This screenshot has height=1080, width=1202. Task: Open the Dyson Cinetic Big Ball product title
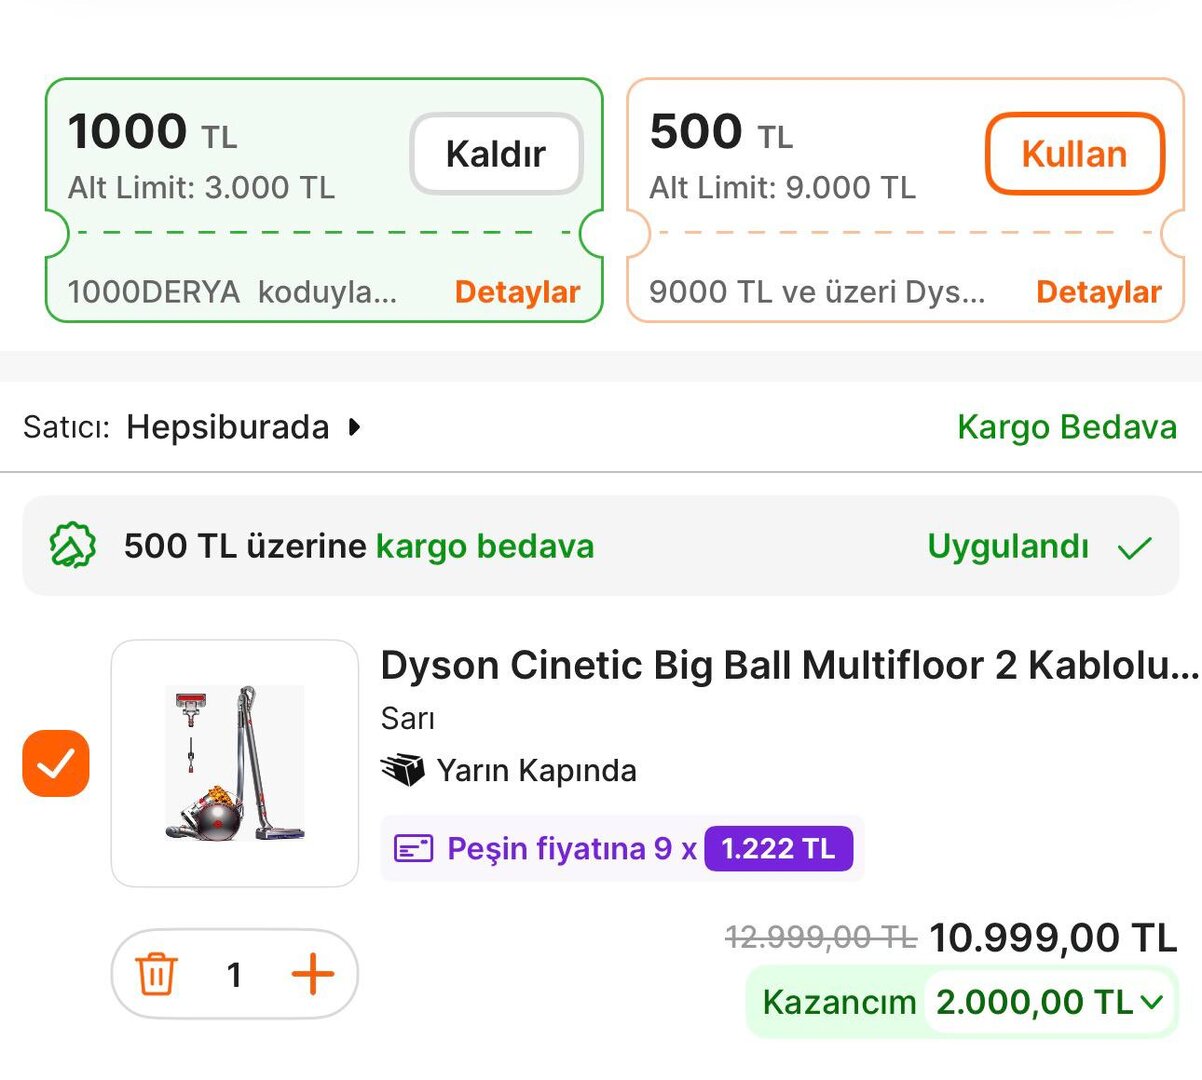[x=788, y=665]
